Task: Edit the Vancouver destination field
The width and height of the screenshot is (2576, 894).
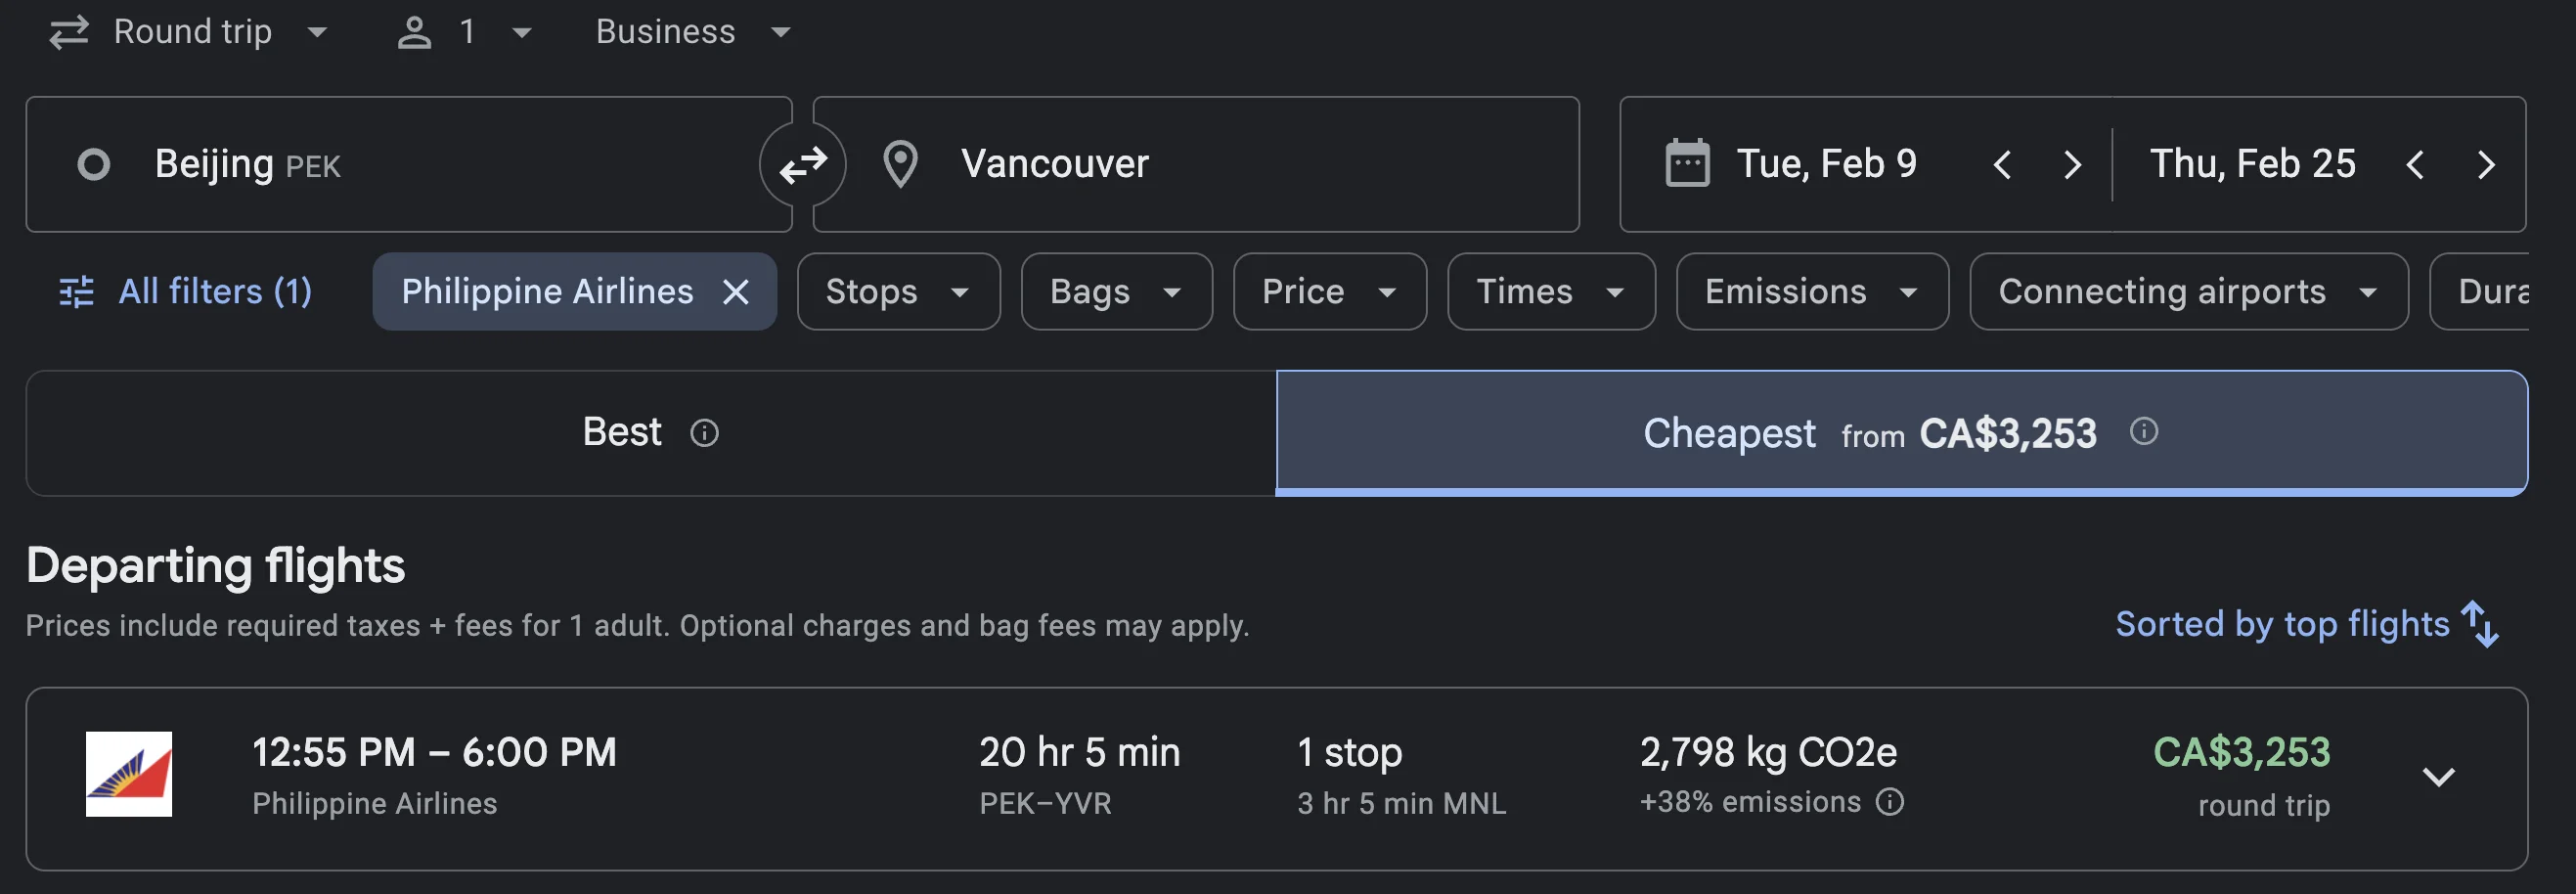Action: tap(1196, 164)
